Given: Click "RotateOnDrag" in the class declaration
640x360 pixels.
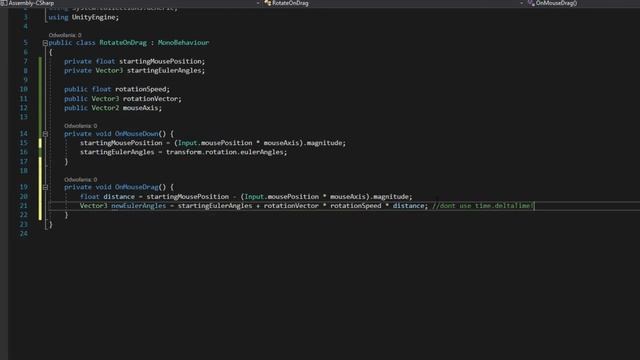Looking at the screenshot, I should [x=123, y=42].
